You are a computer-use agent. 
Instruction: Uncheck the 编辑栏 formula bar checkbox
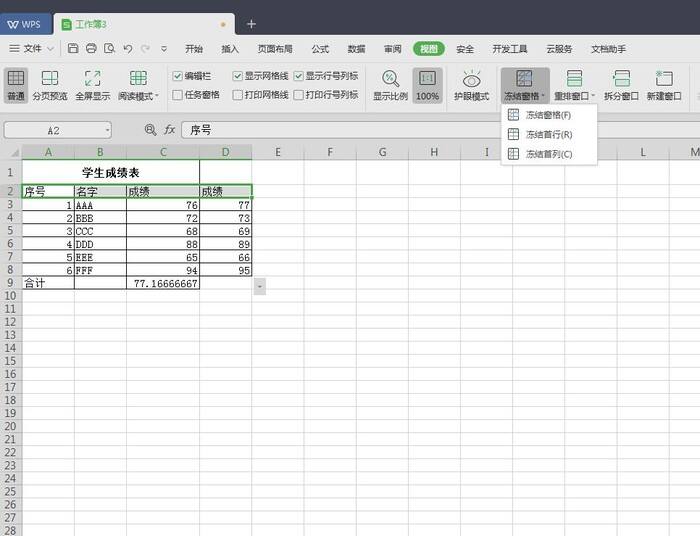click(x=178, y=75)
